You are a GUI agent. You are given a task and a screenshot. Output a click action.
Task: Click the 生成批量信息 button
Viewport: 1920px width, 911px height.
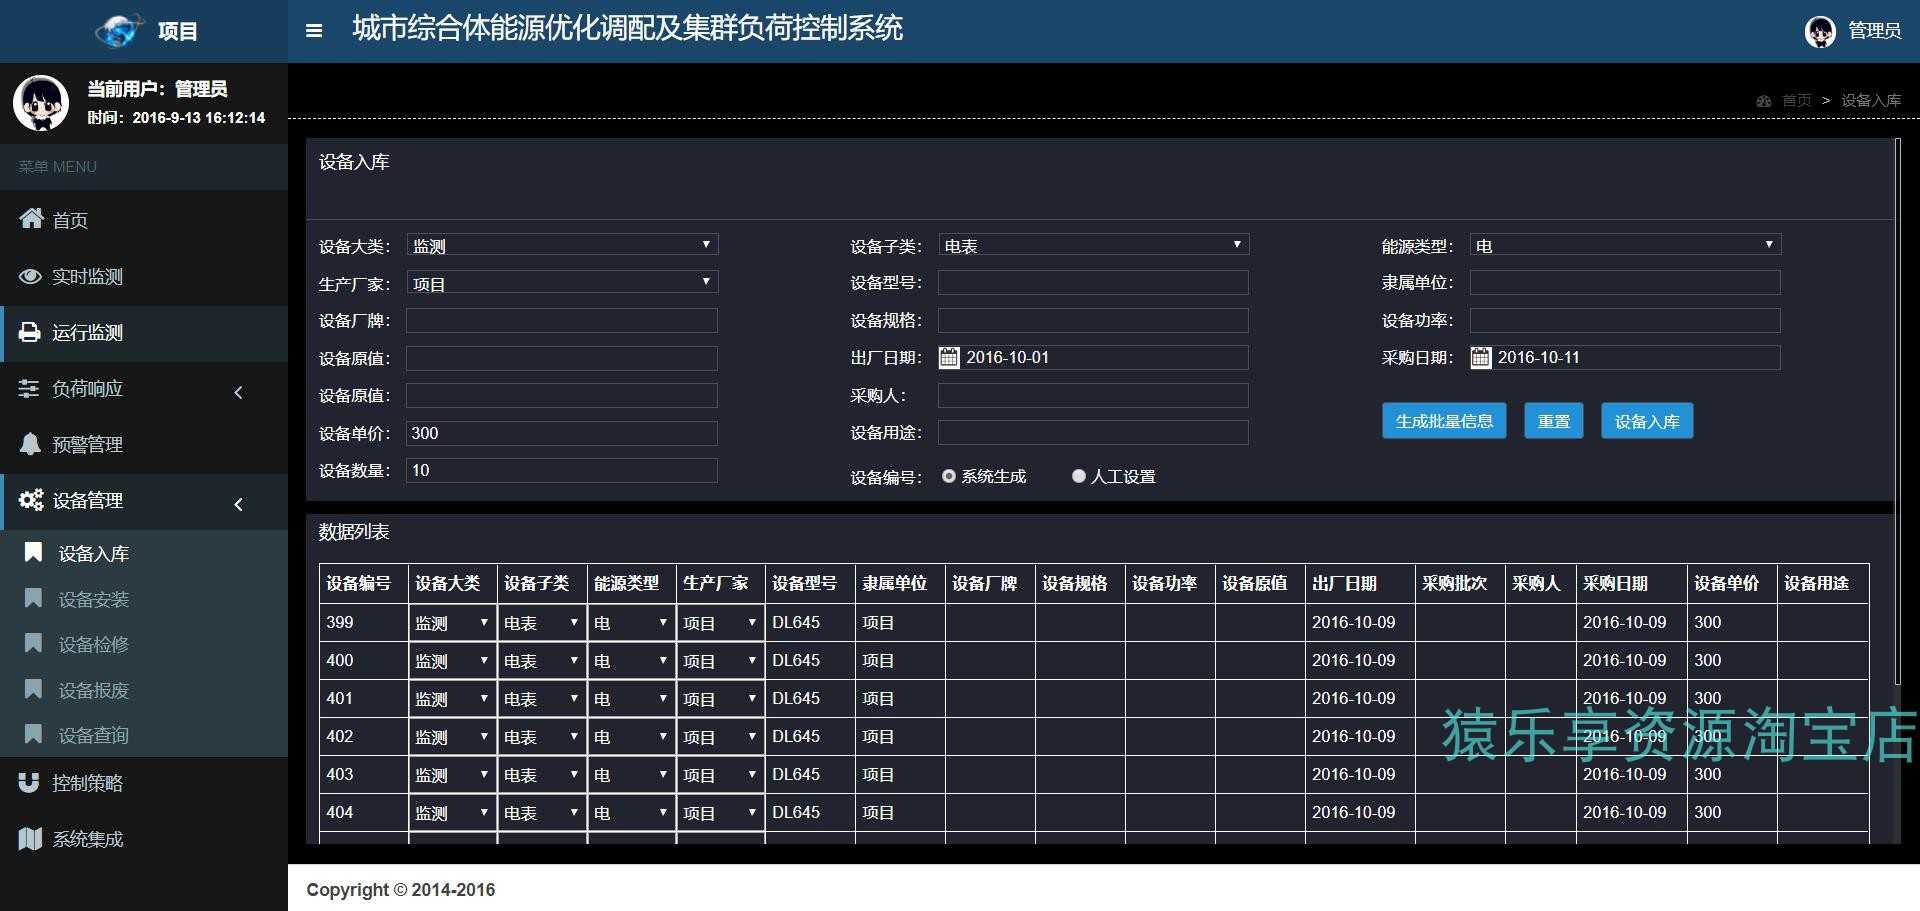coord(1444,421)
